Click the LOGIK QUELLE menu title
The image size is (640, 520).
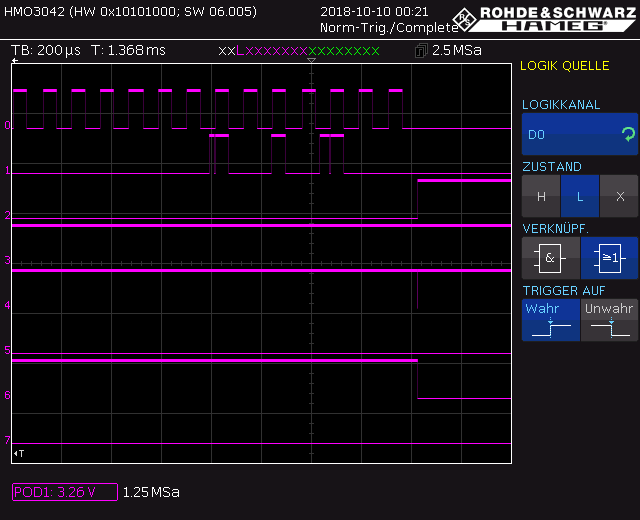564,66
